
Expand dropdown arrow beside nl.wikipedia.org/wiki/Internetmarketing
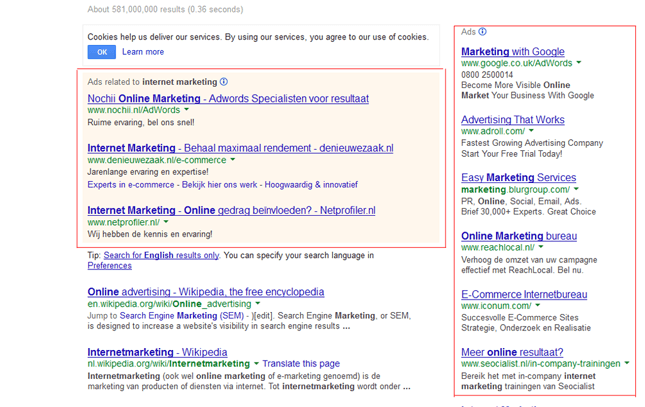256,363
